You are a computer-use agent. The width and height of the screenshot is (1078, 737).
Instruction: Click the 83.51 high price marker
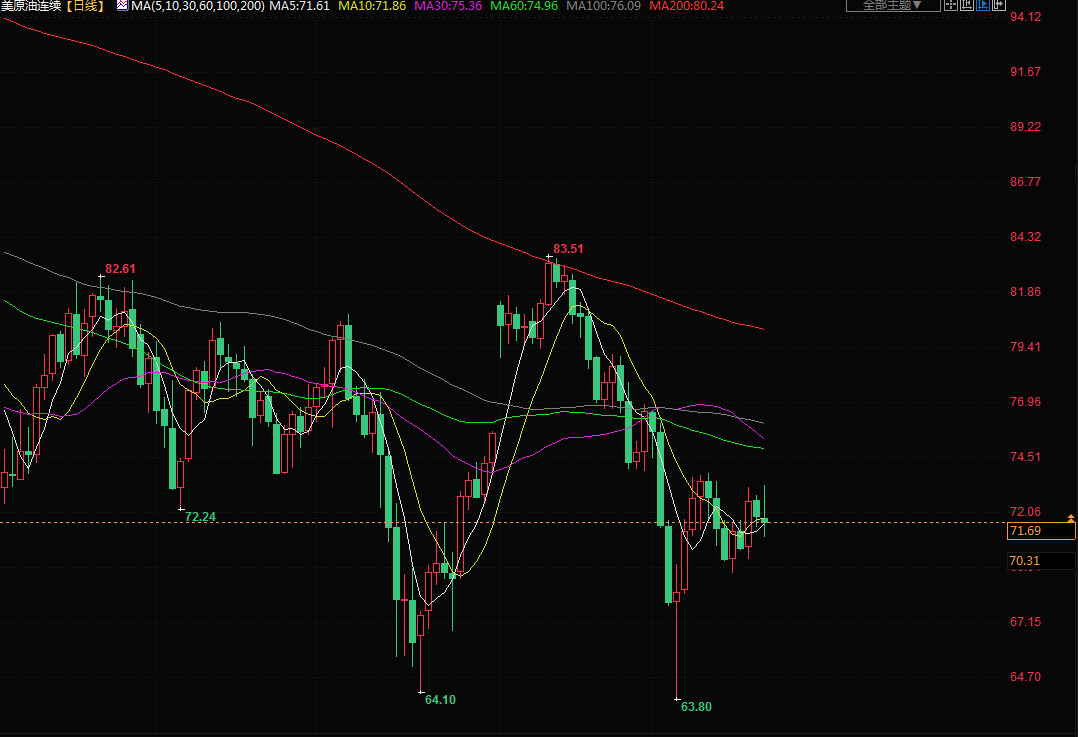(568, 249)
